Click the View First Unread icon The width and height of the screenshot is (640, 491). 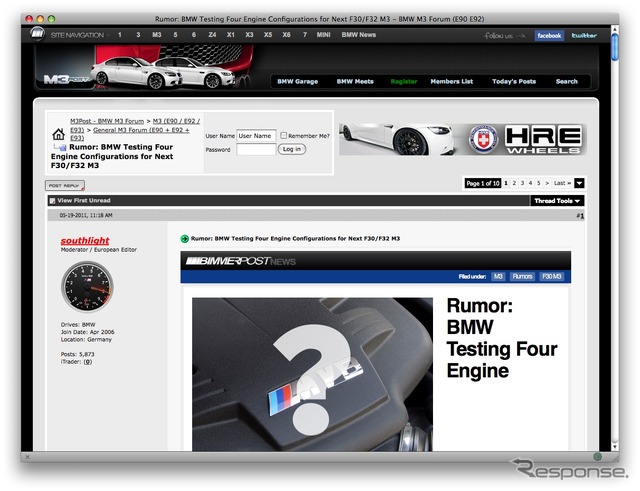pyautogui.click(x=52, y=200)
